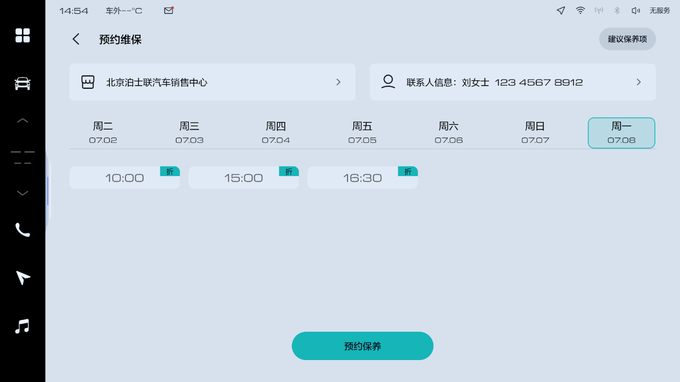Open the app grid home icon
Viewport: 680px width, 382px height.
point(23,36)
